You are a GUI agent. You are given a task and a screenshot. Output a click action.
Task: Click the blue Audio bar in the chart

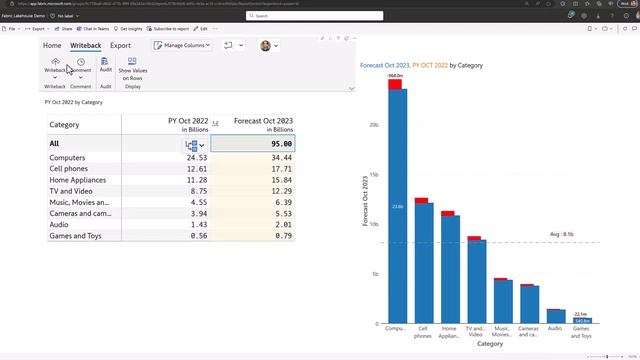tap(556, 317)
